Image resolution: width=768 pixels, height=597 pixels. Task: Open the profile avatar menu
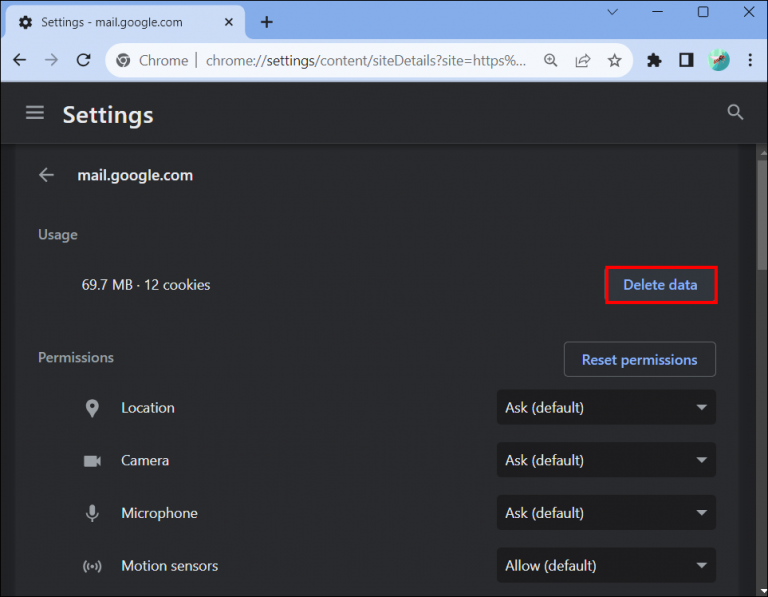click(719, 60)
